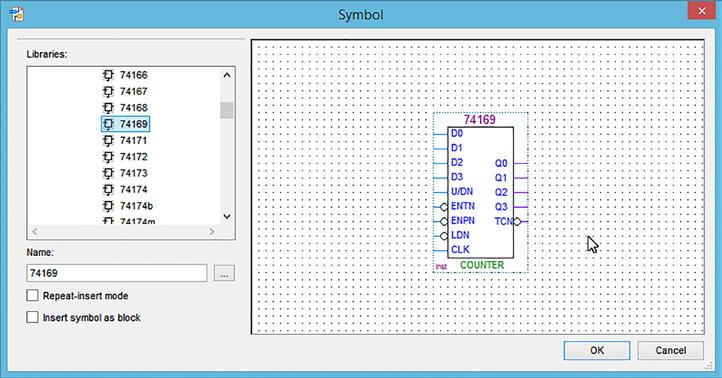Click the Cancel button
Screen dimensions: 722x378
[670, 350]
